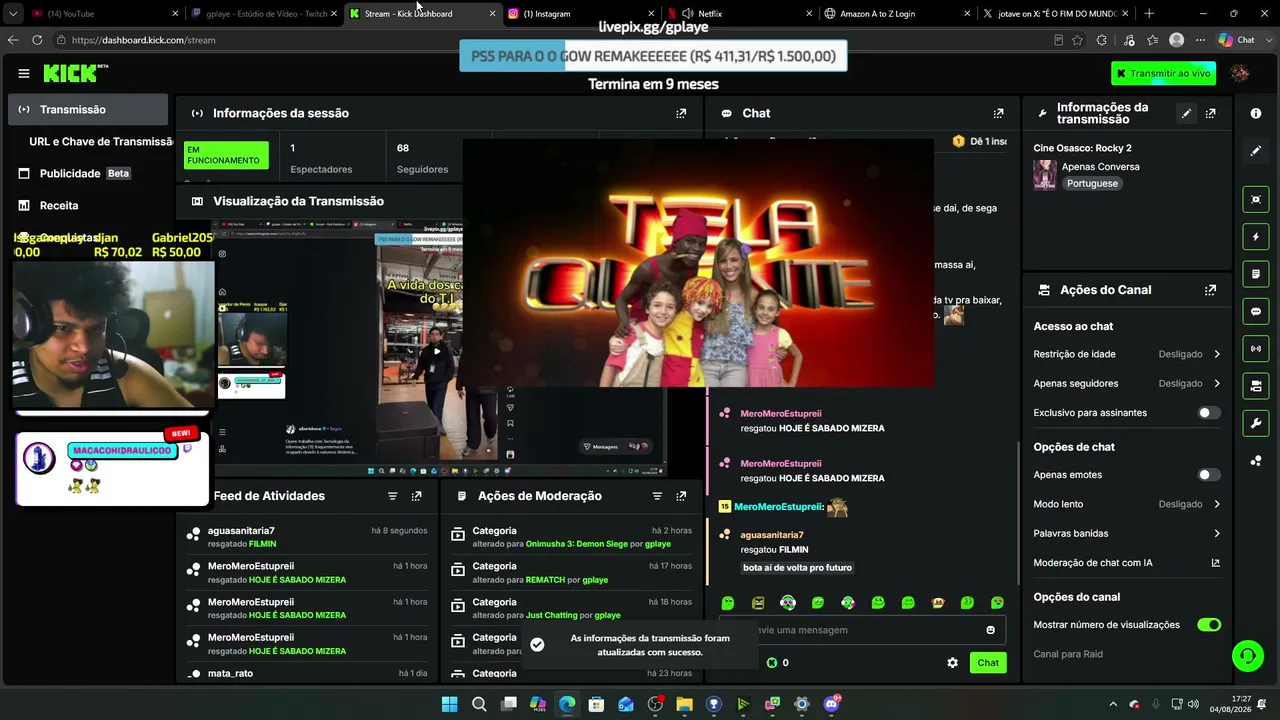Image resolution: width=1280 pixels, height=720 pixels.
Task: Toggle the channel actions widget in right sidebar
Action: point(1256,385)
